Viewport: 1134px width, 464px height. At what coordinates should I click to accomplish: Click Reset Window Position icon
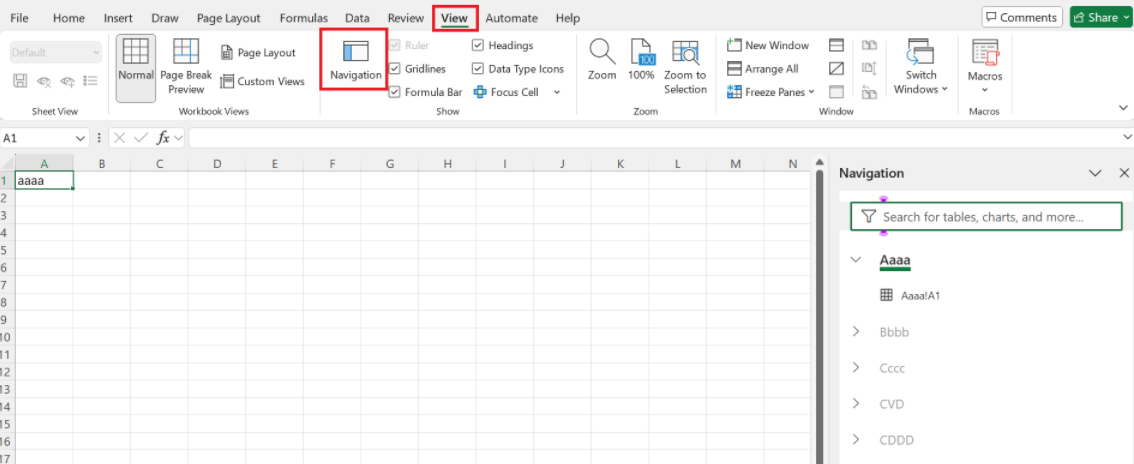click(x=869, y=93)
